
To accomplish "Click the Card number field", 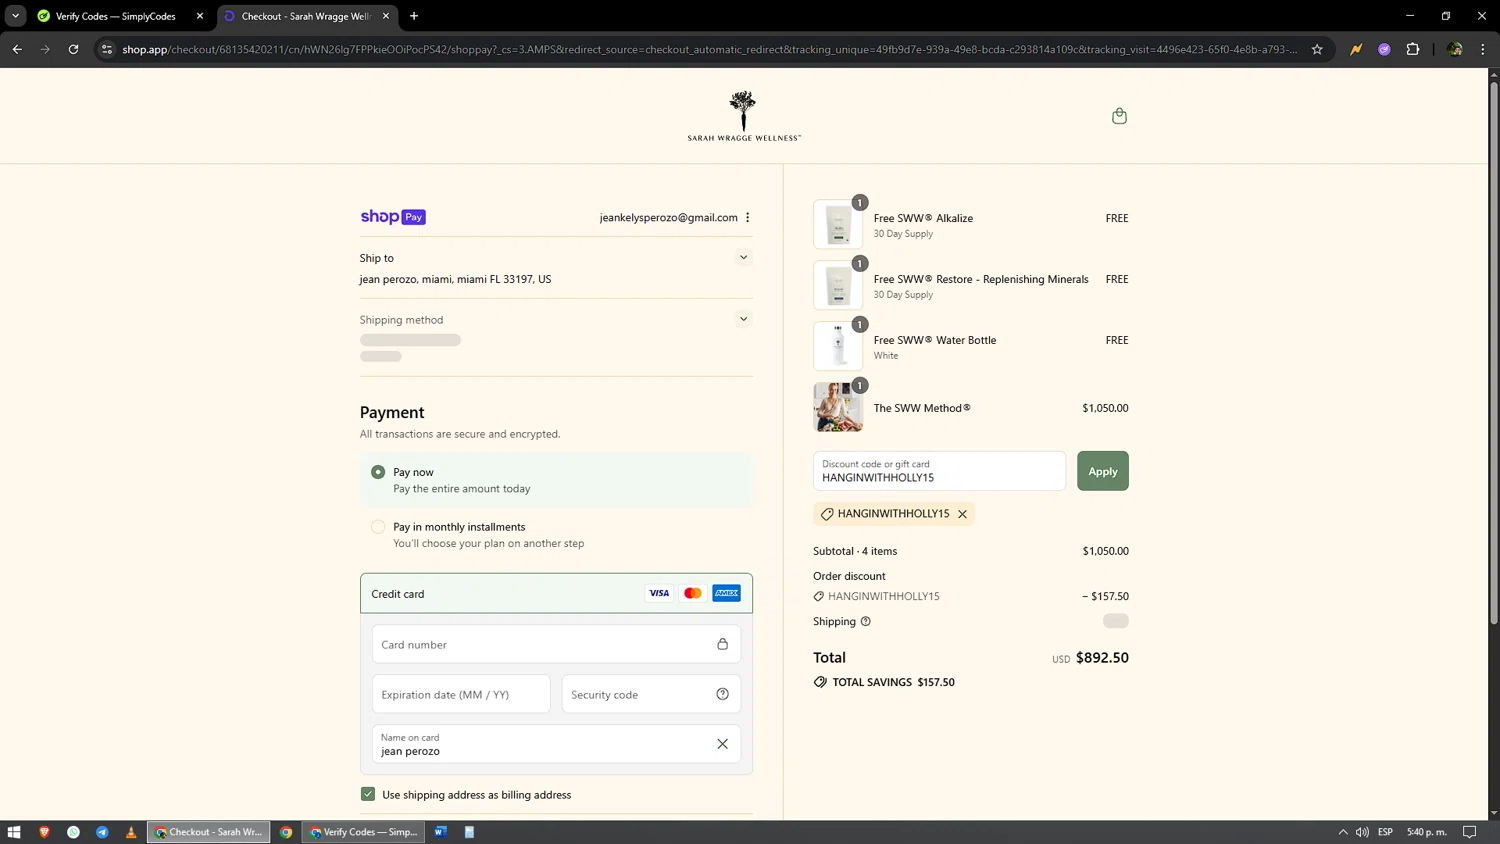I will point(556,644).
